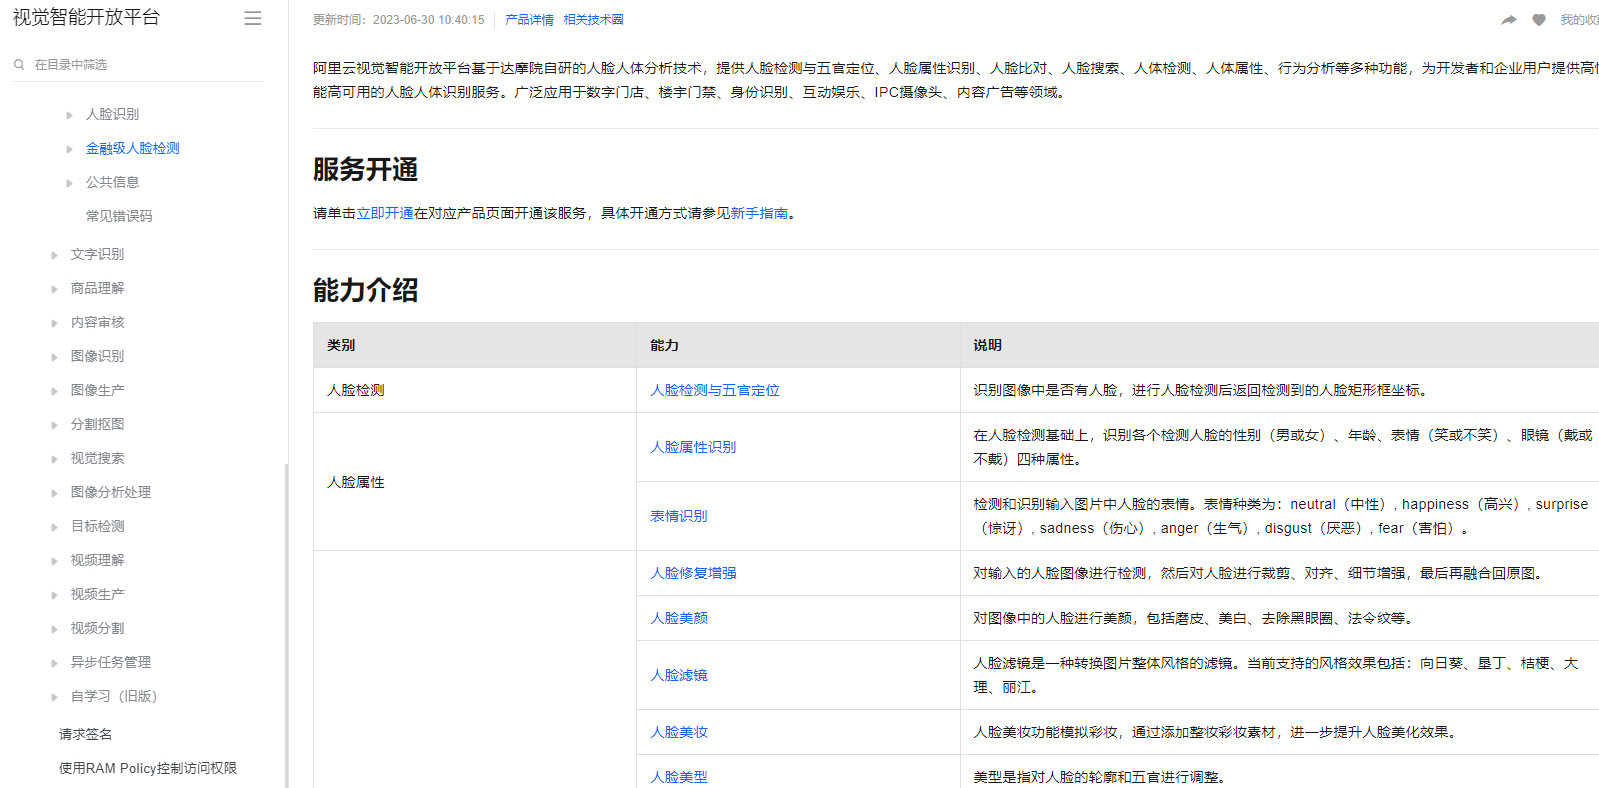
Task: Select 图像识别 in the sidebar
Action: click(x=97, y=356)
